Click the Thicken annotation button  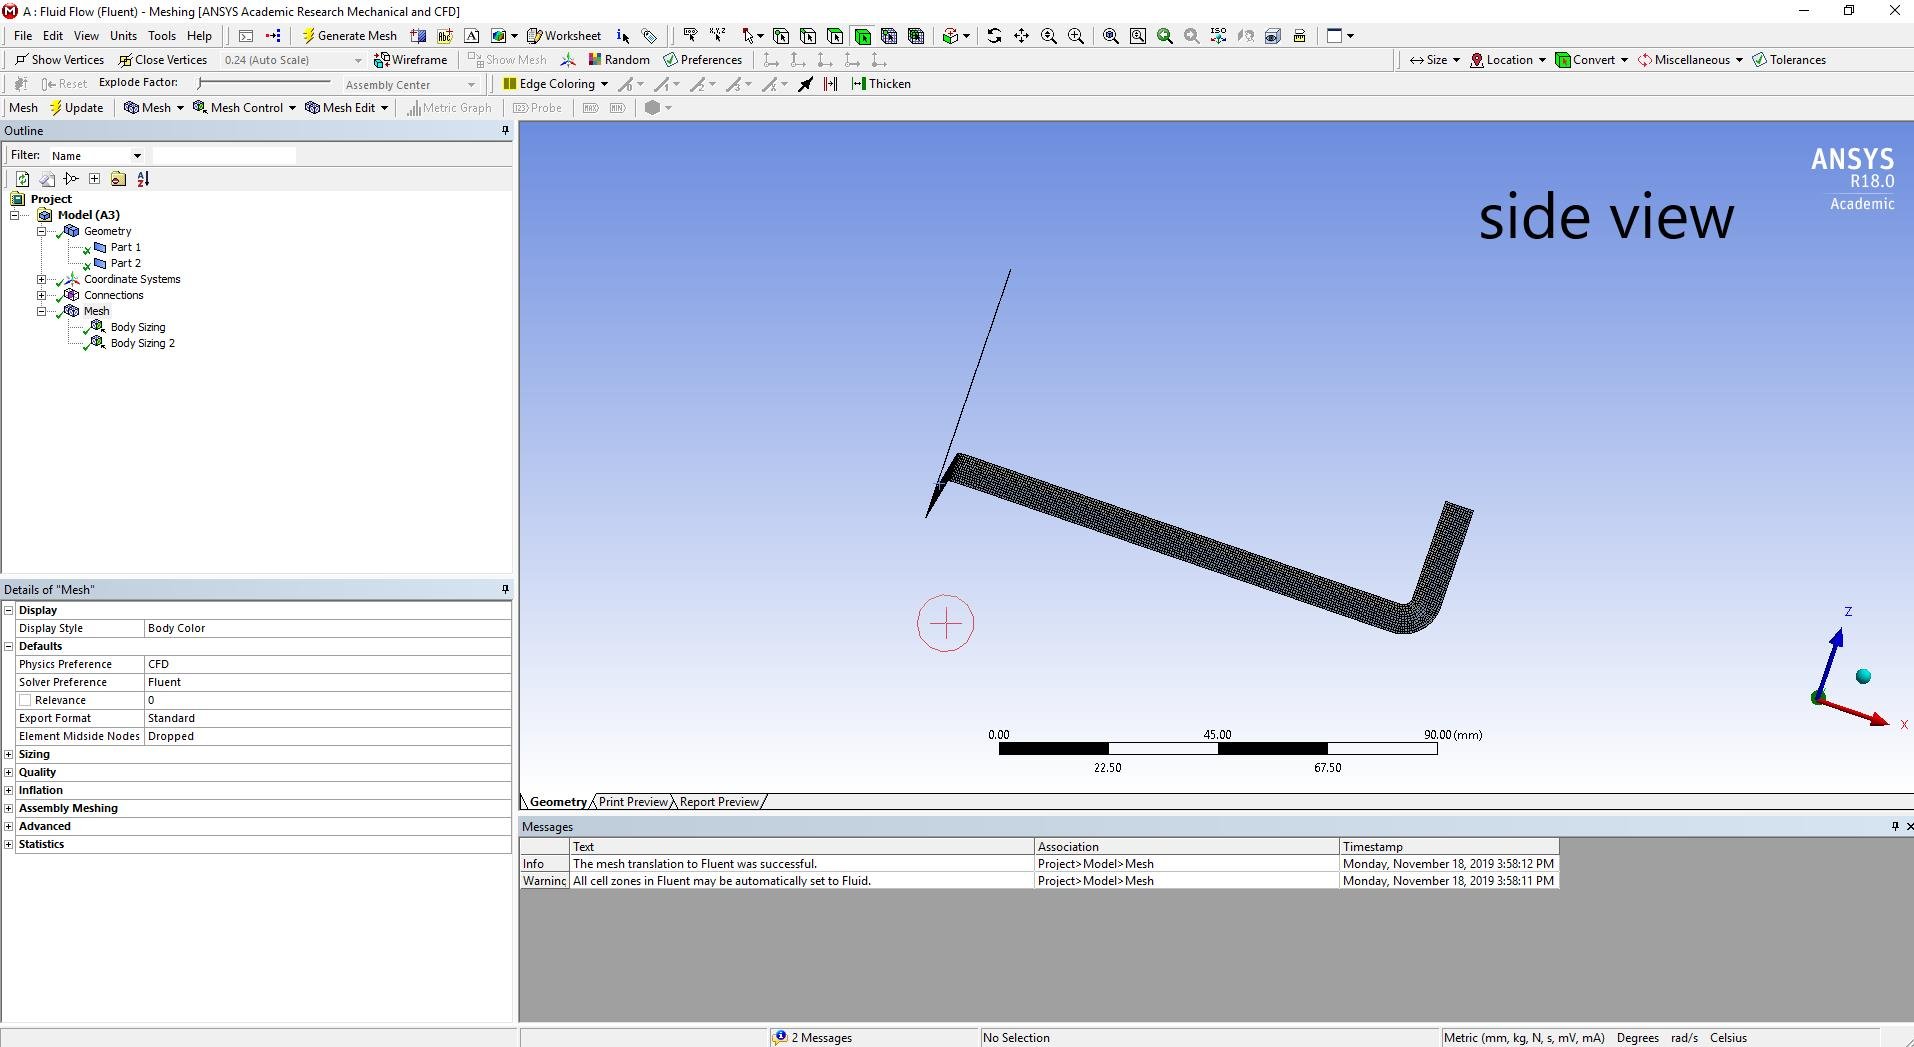pos(881,84)
